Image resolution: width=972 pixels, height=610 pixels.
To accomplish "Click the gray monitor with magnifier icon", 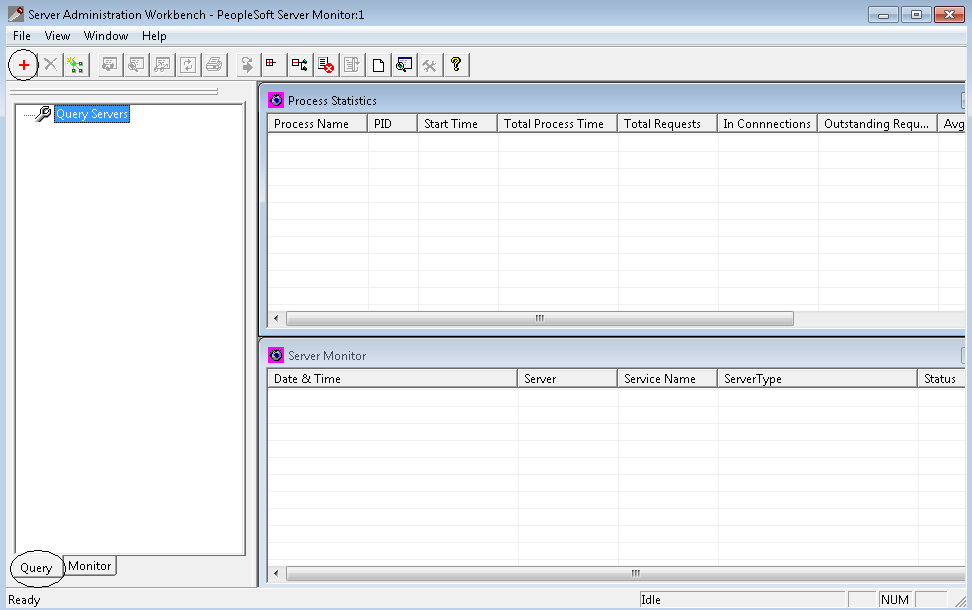I will click(136, 64).
